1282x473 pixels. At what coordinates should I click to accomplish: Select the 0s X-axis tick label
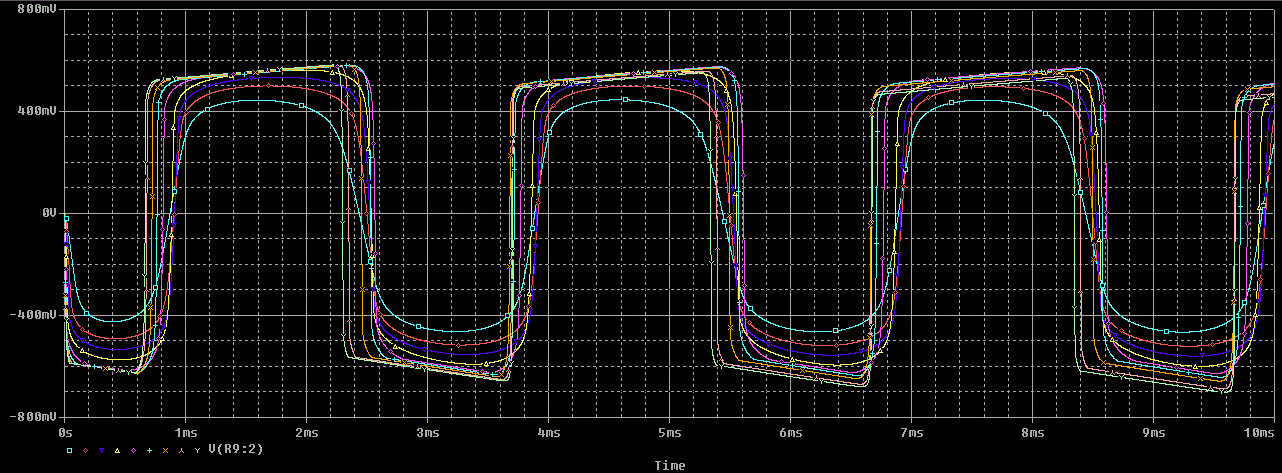66,432
